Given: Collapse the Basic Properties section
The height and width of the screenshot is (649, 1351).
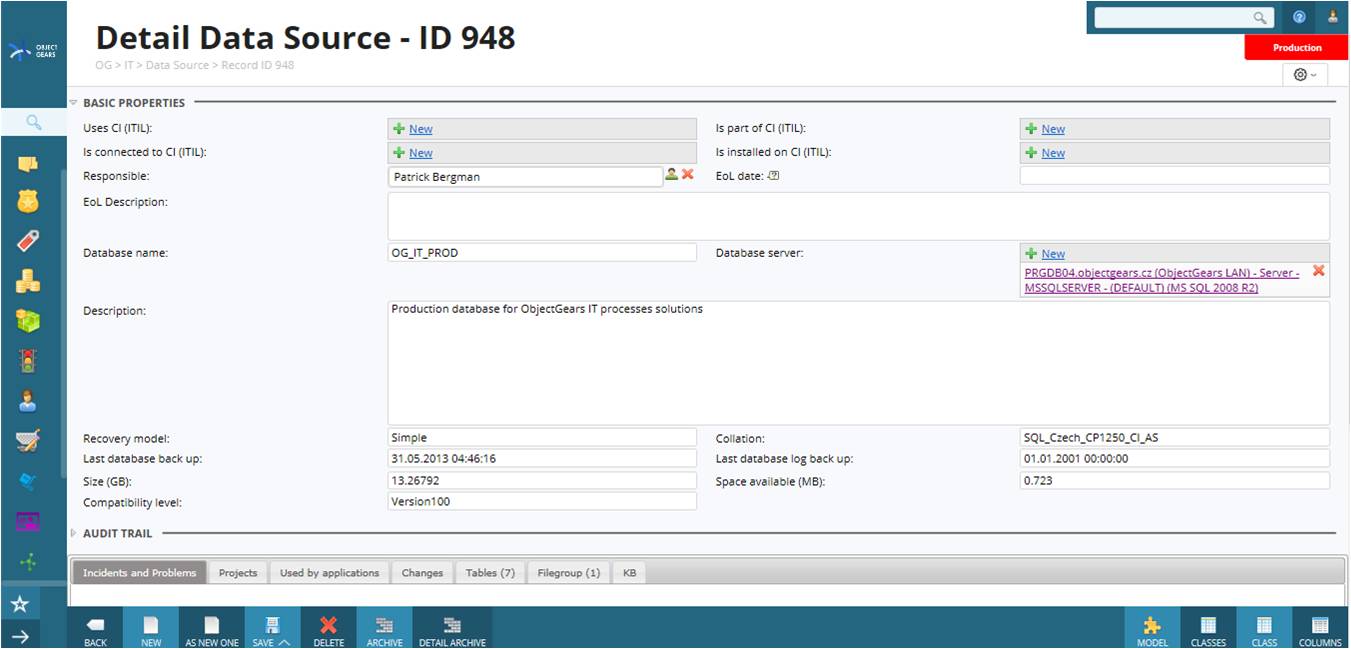Looking at the screenshot, I should [x=74, y=102].
